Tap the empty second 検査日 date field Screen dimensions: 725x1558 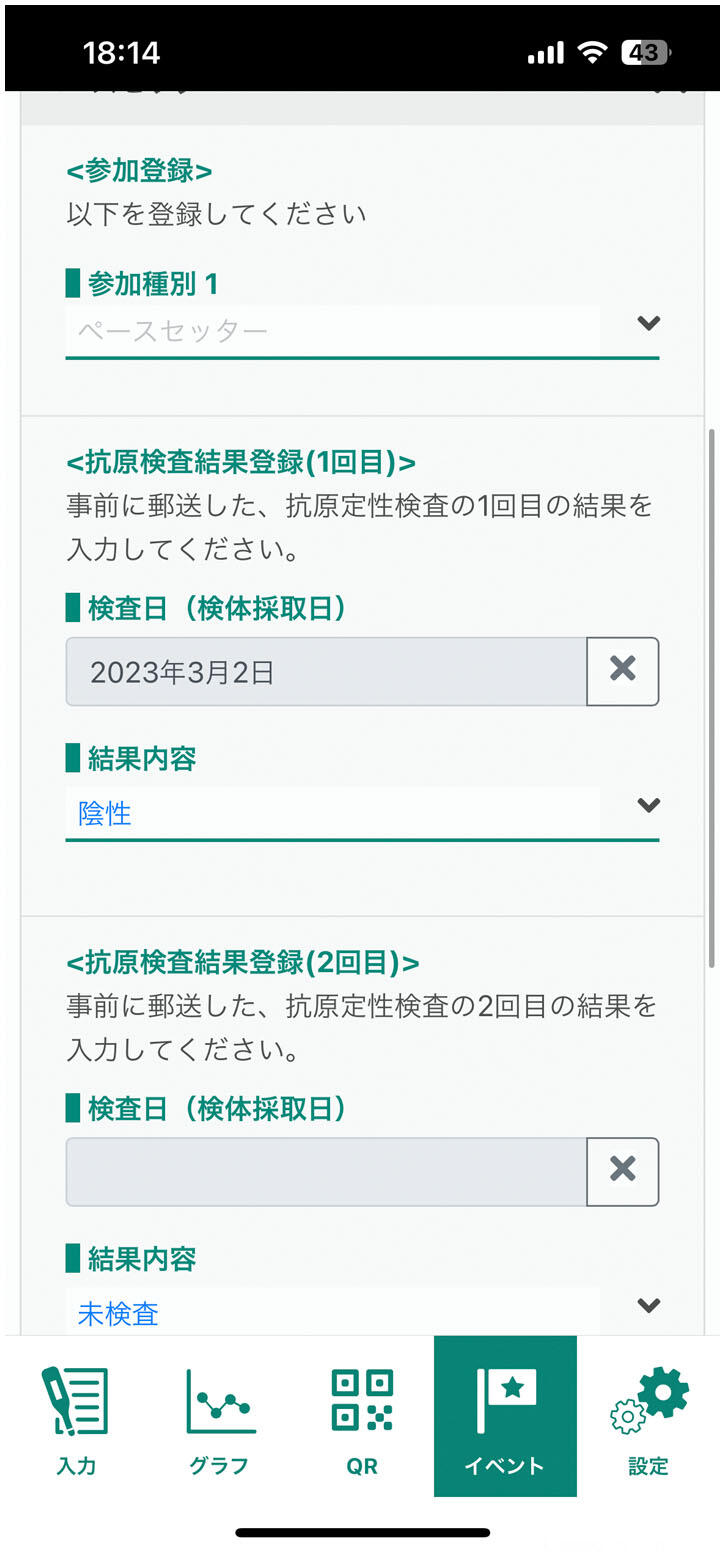coord(326,1172)
